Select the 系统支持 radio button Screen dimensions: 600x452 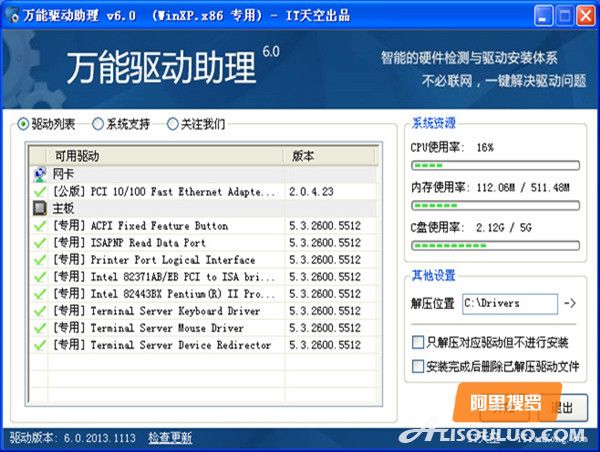[x=98, y=124]
